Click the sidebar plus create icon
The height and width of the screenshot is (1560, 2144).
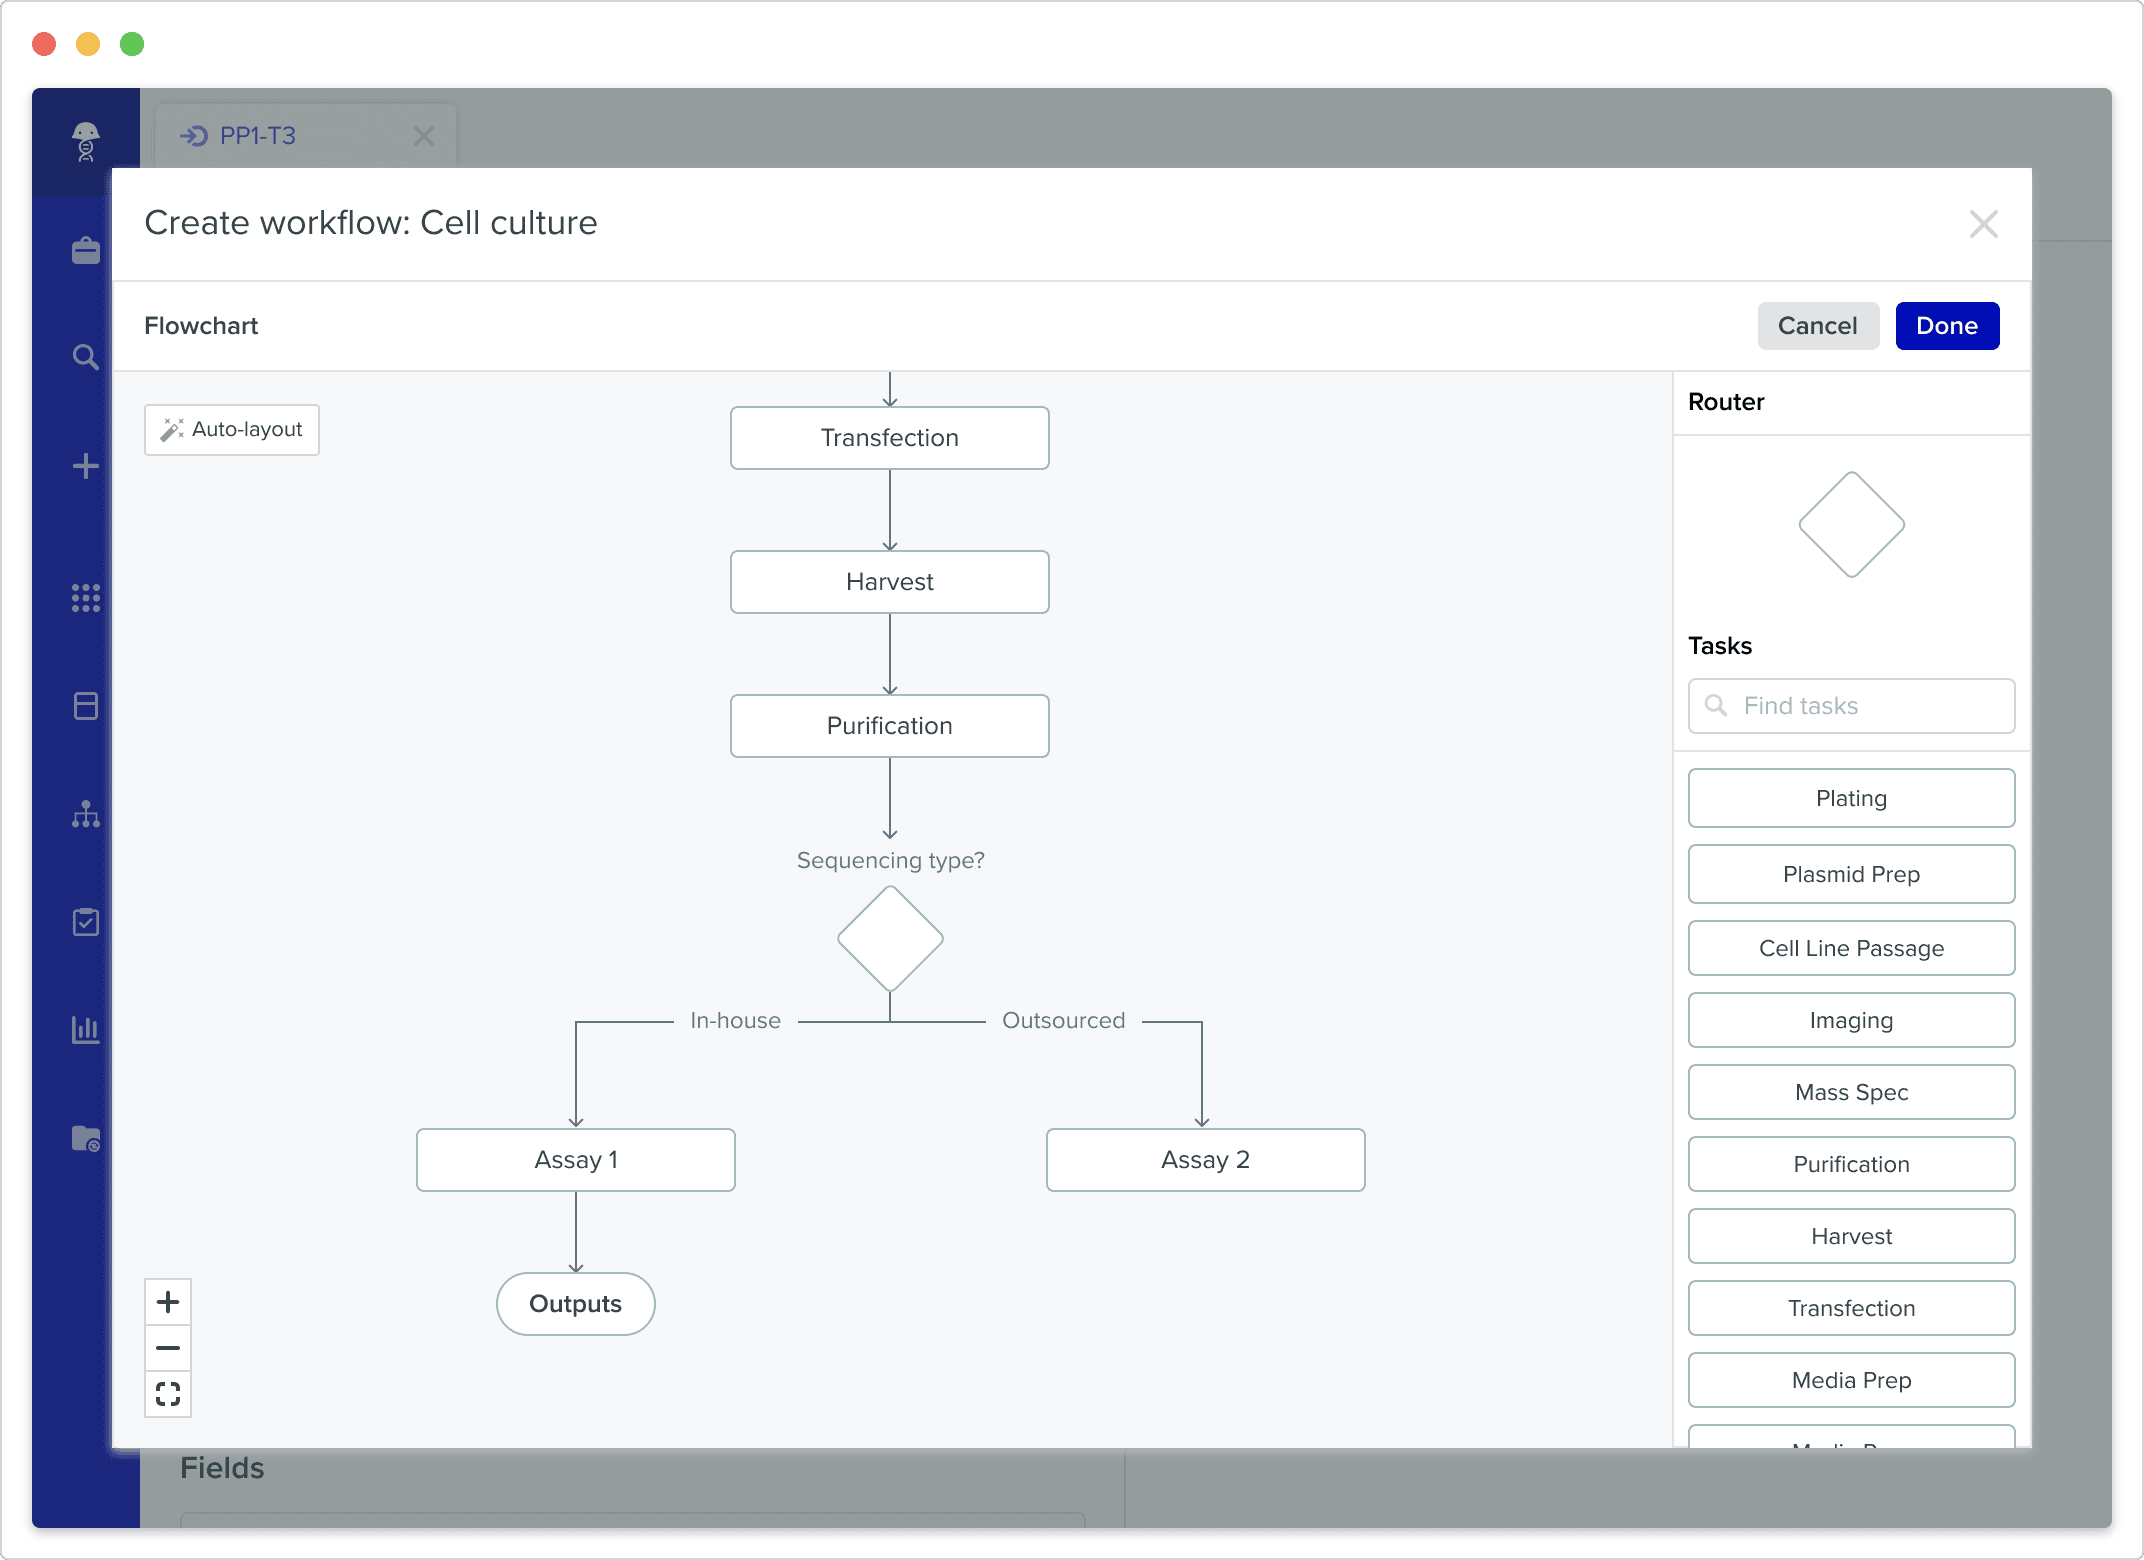[x=86, y=466]
